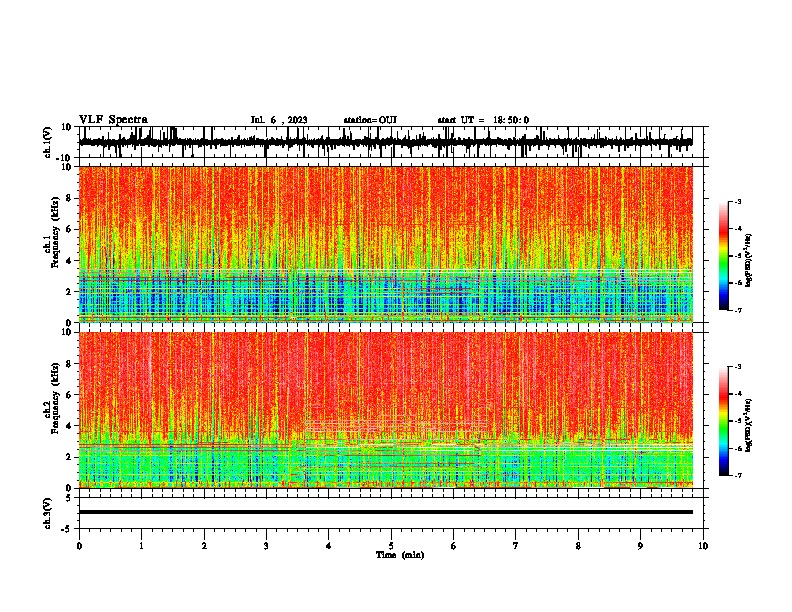Click the "start UT = 18:50:0" label
Image resolution: width=792 pixels, height=612 pixels.
[483, 120]
